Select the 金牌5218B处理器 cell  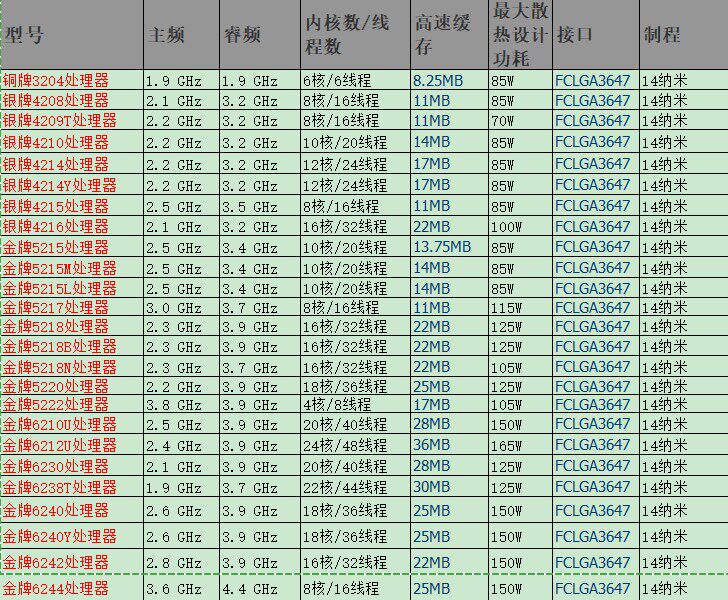72,346
